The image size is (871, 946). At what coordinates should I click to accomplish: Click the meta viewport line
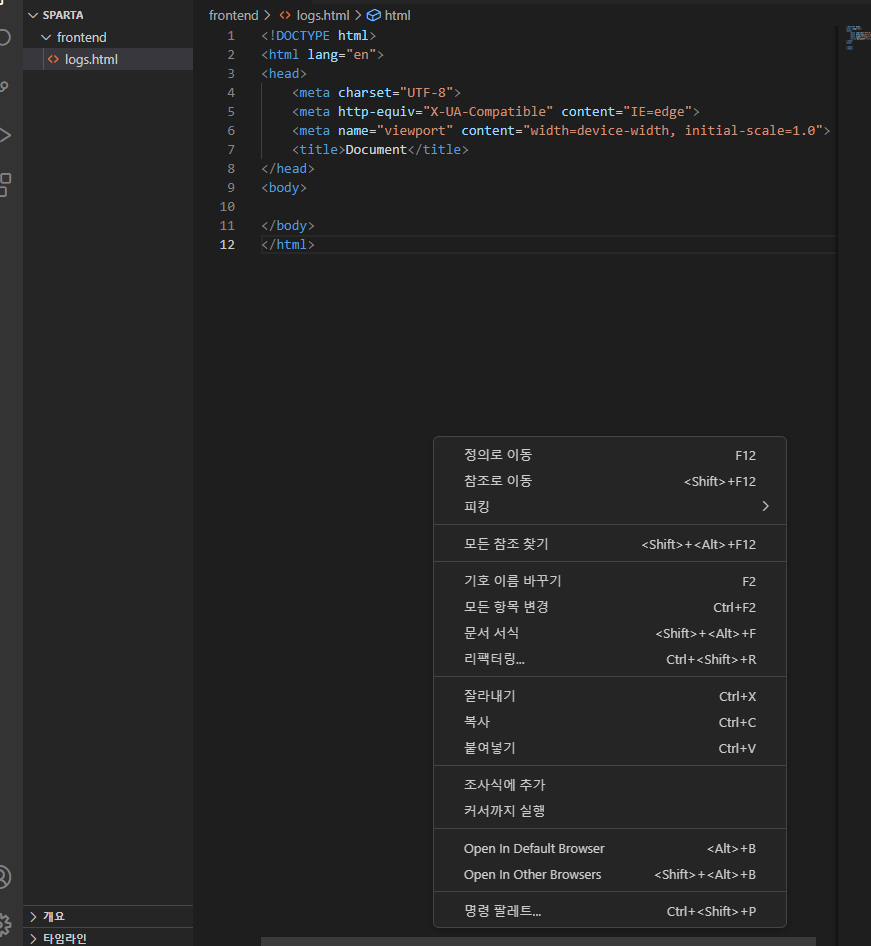[x=561, y=130]
